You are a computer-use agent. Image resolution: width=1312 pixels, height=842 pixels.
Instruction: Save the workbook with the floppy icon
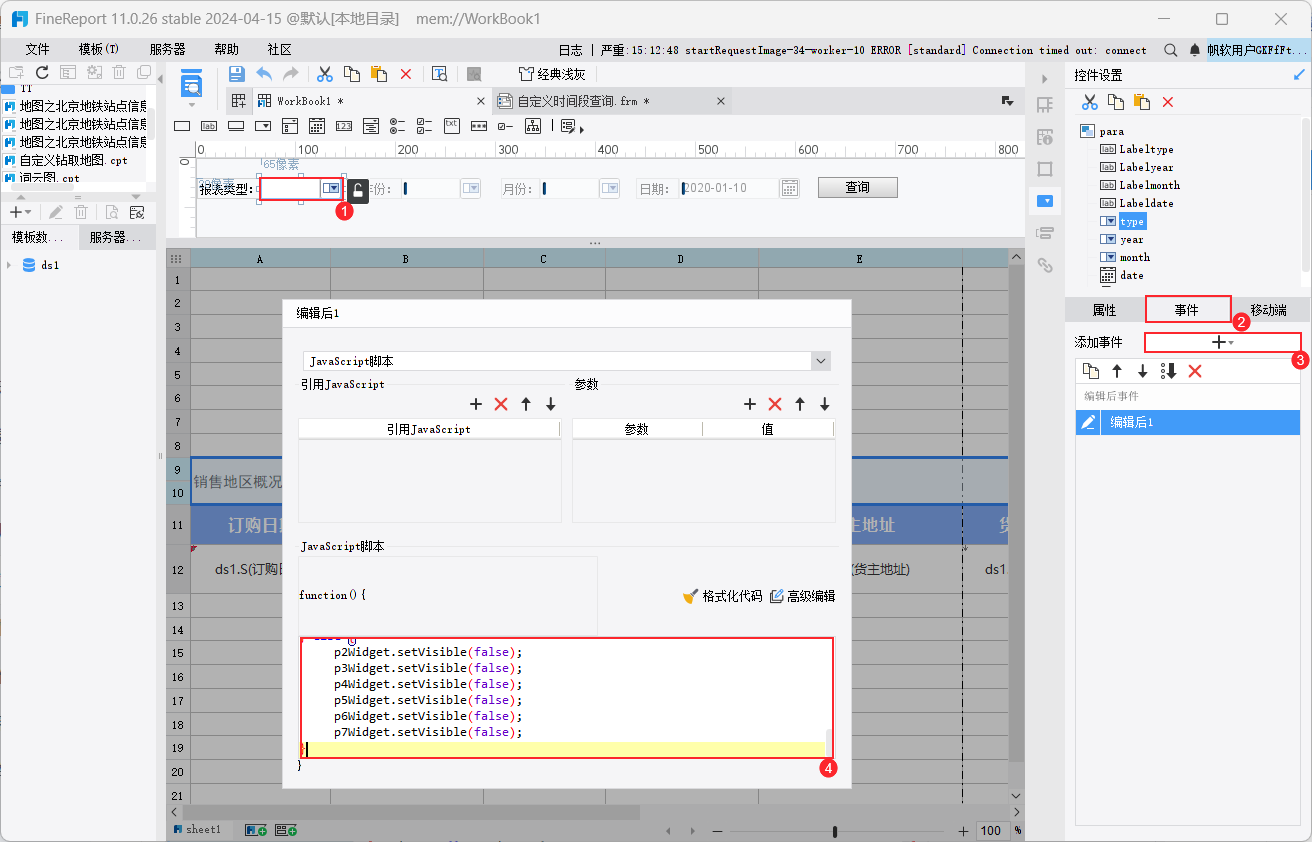[237, 73]
